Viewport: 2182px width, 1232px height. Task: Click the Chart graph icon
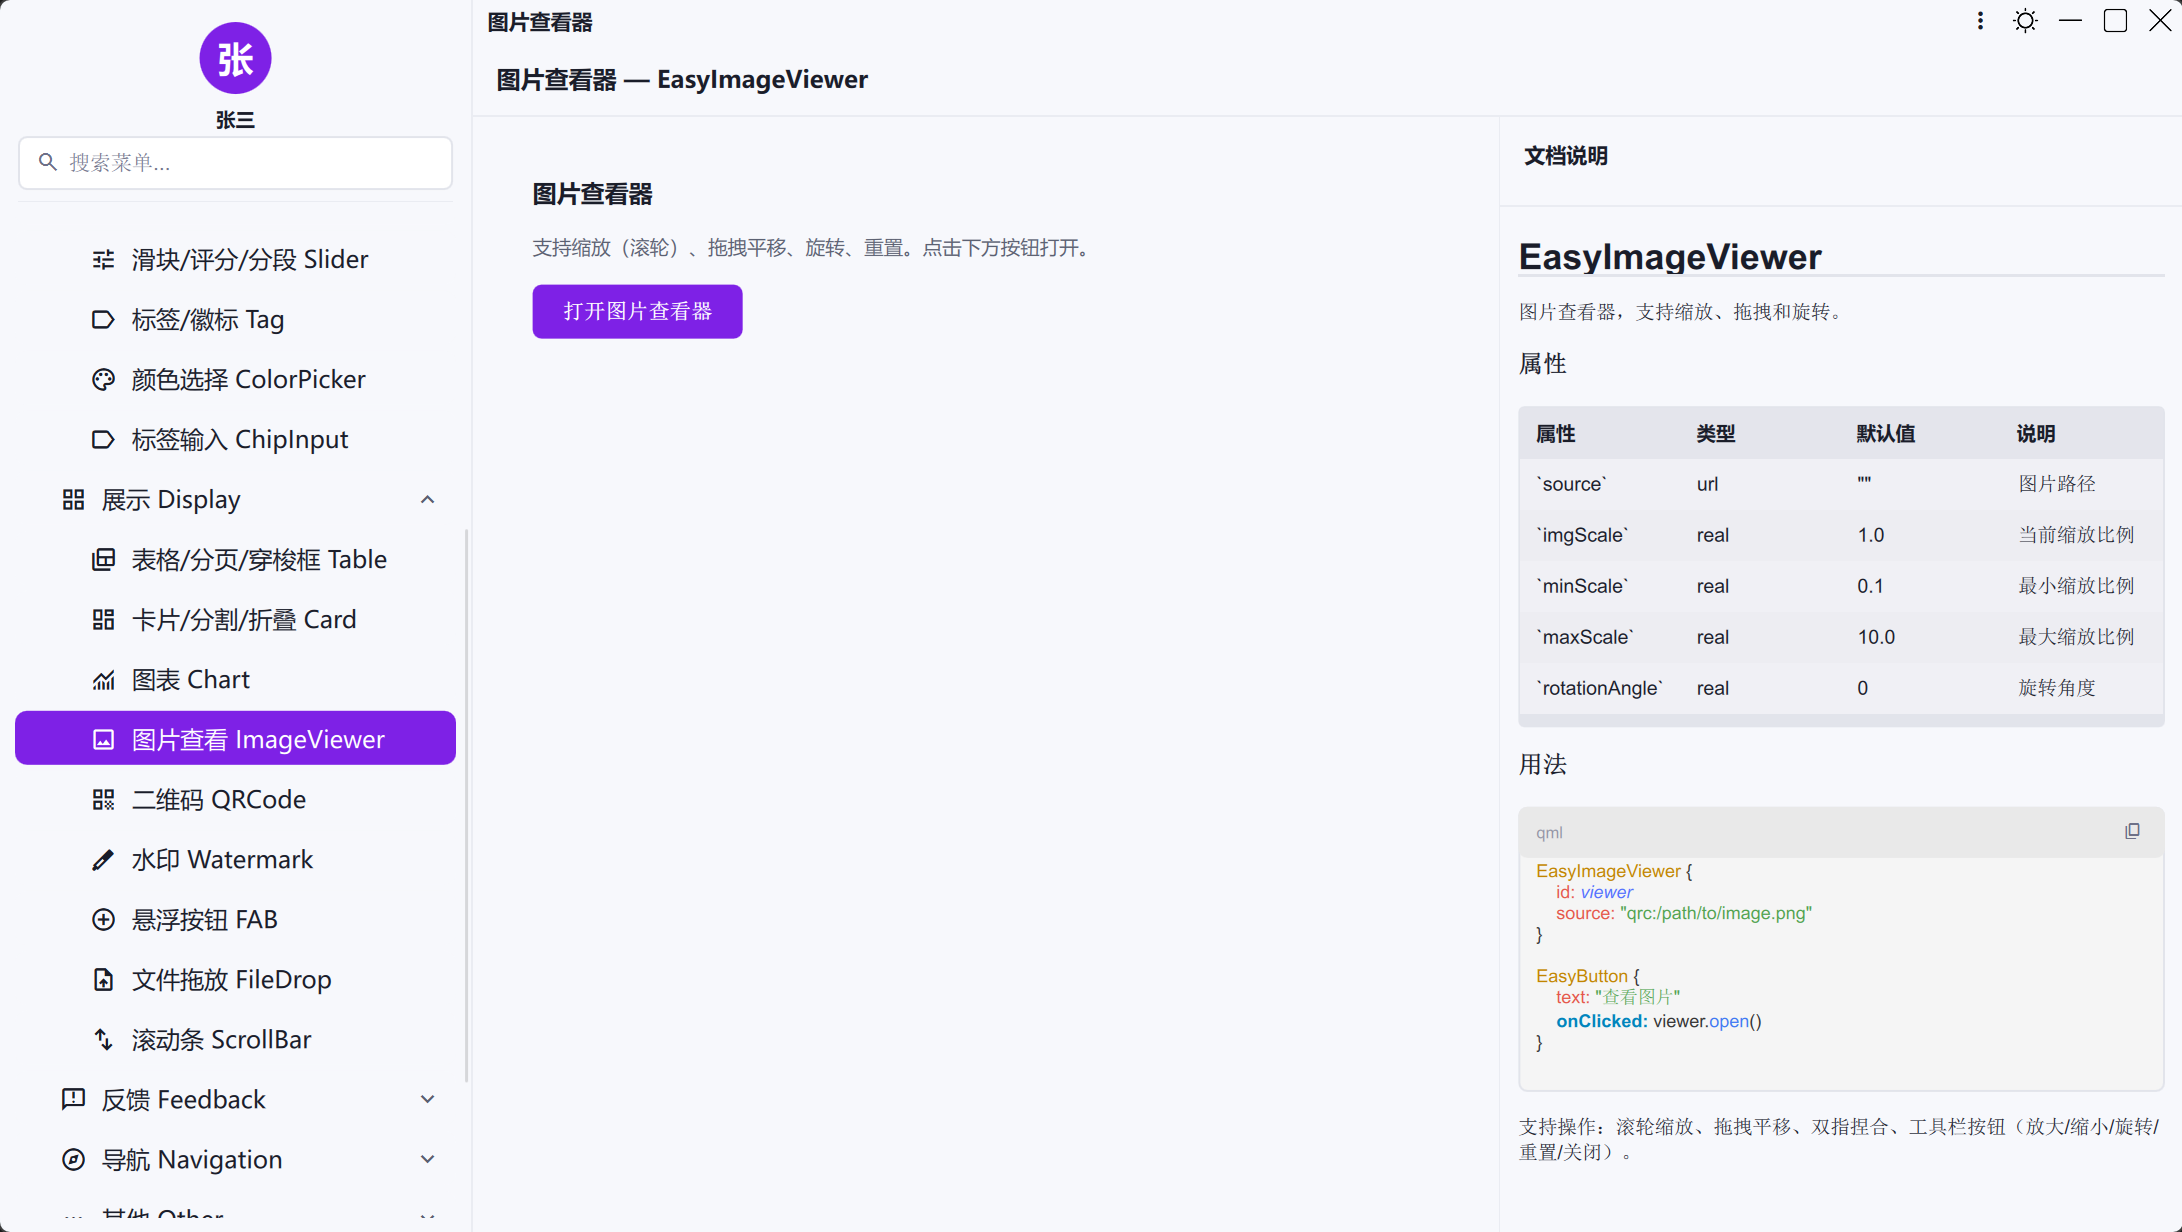click(103, 680)
